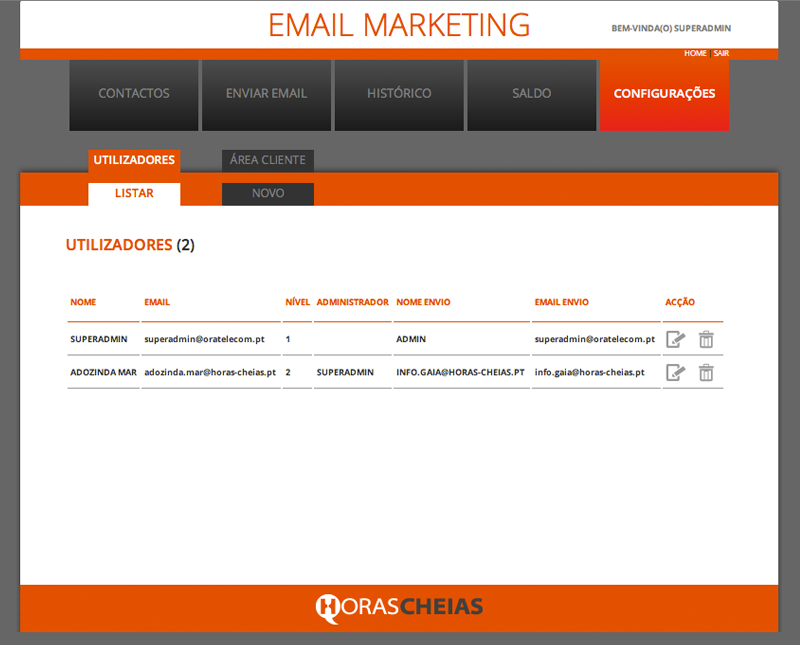Click the ADMIN nome envio cell
The image size is (800, 645).
[x=411, y=339]
